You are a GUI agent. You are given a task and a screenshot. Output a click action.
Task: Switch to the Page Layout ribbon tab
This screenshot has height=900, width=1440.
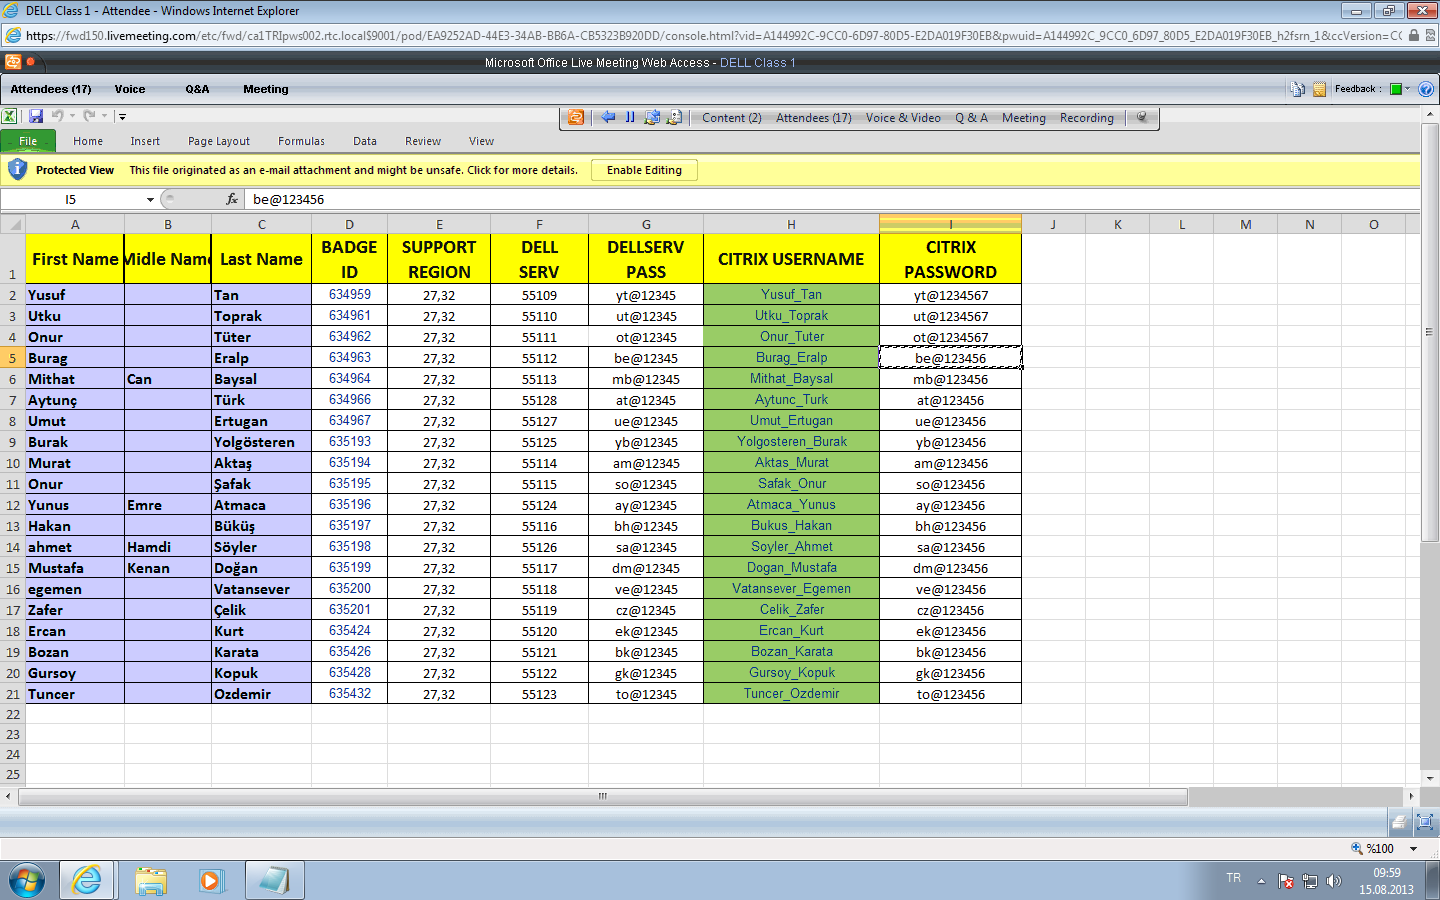(219, 141)
